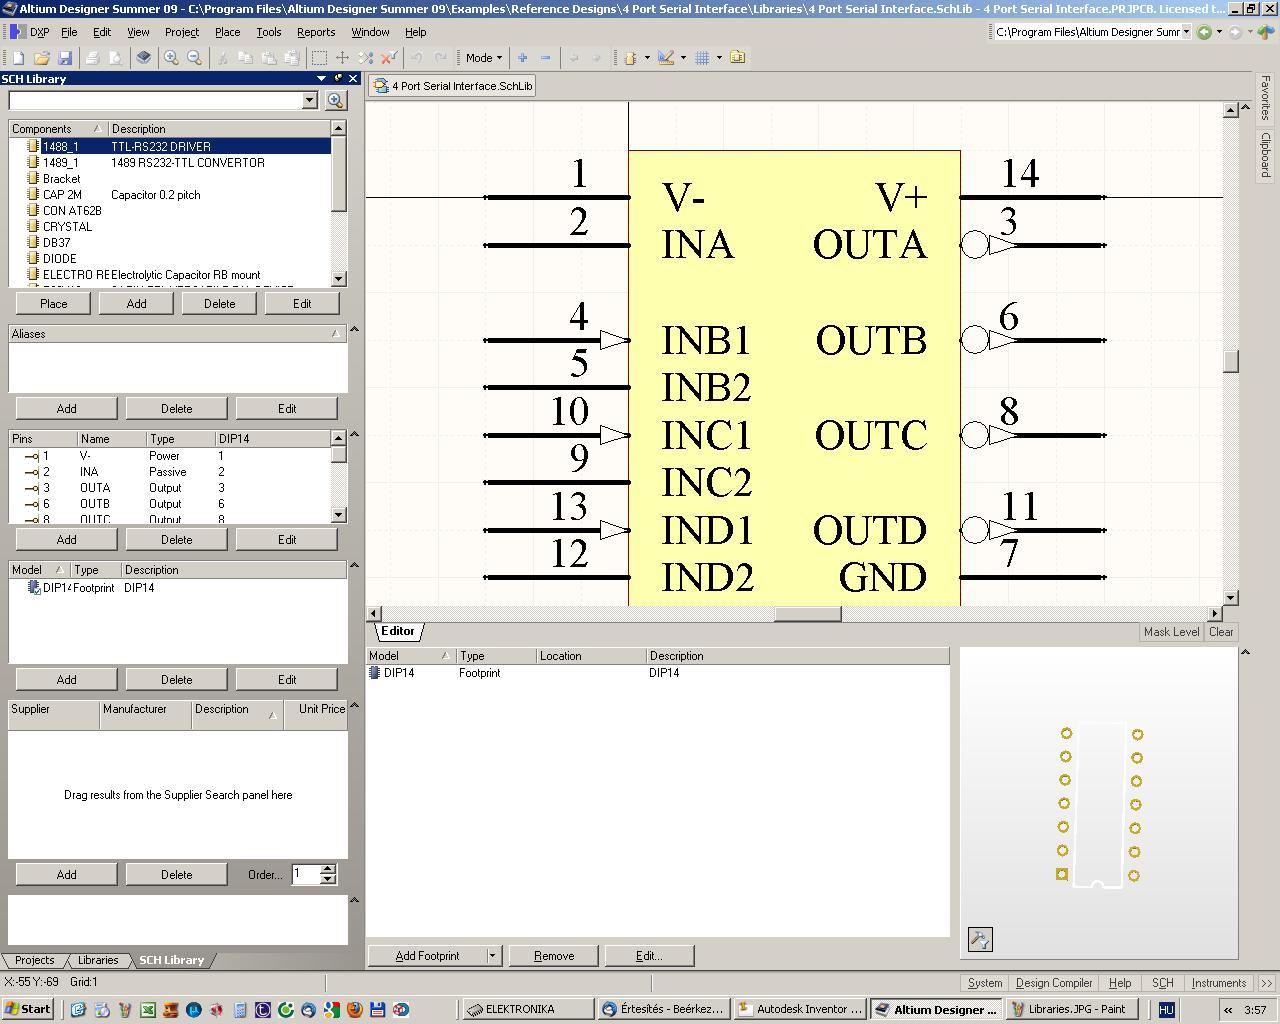The height and width of the screenshot is (1024, 1280).
Task: Open the Mode dropdown in the toolbar
Action: coord(484,58)
